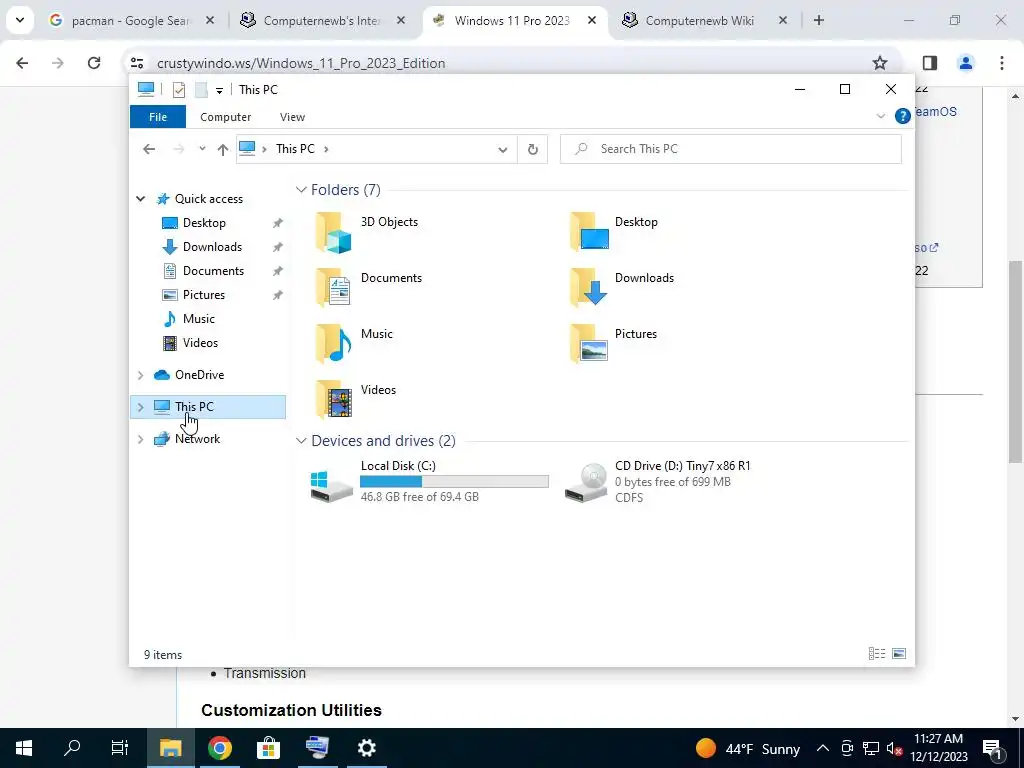Bookmark this page with the star icon
Screen dimensions: 1024x768
(x=880, y=63)
